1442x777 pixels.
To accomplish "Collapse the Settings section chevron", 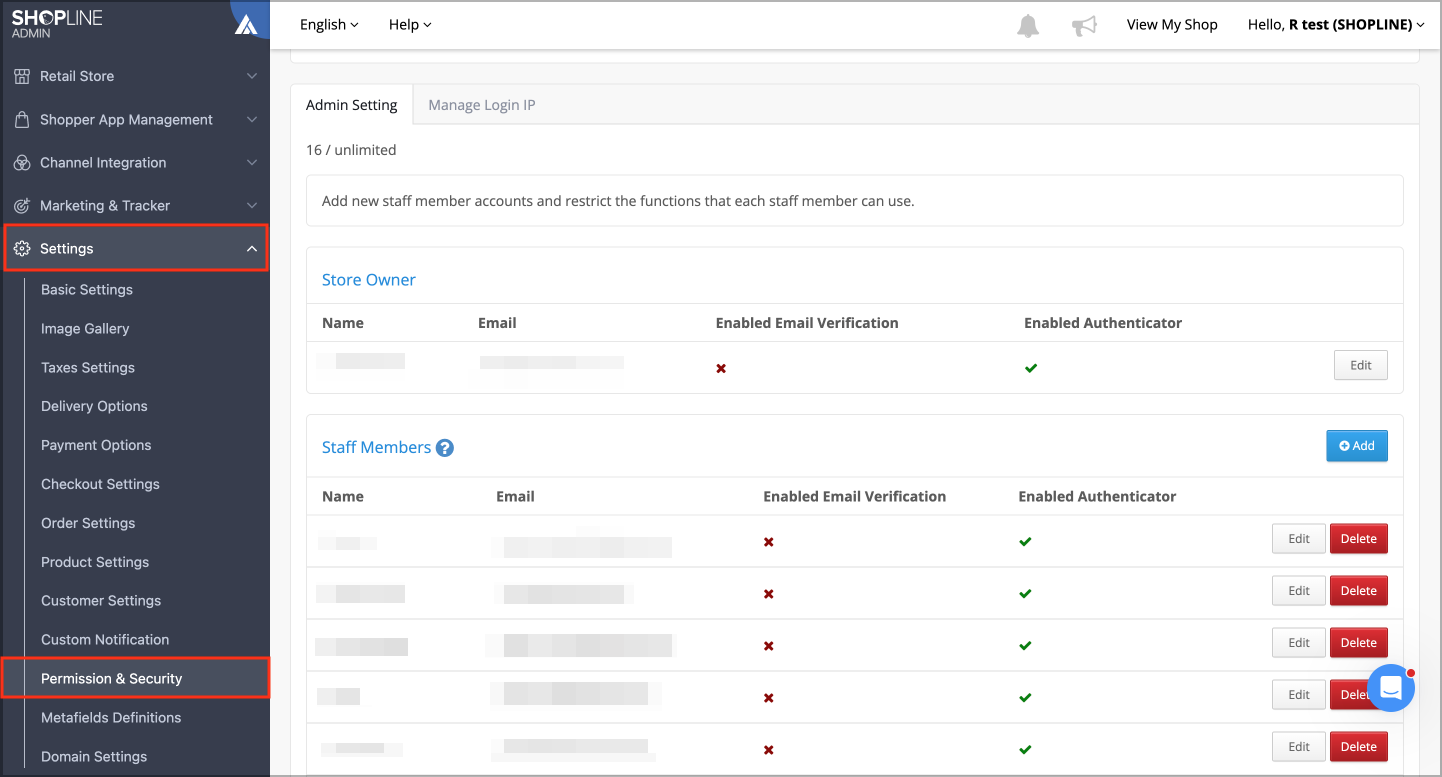I will [x=252, y=248].
